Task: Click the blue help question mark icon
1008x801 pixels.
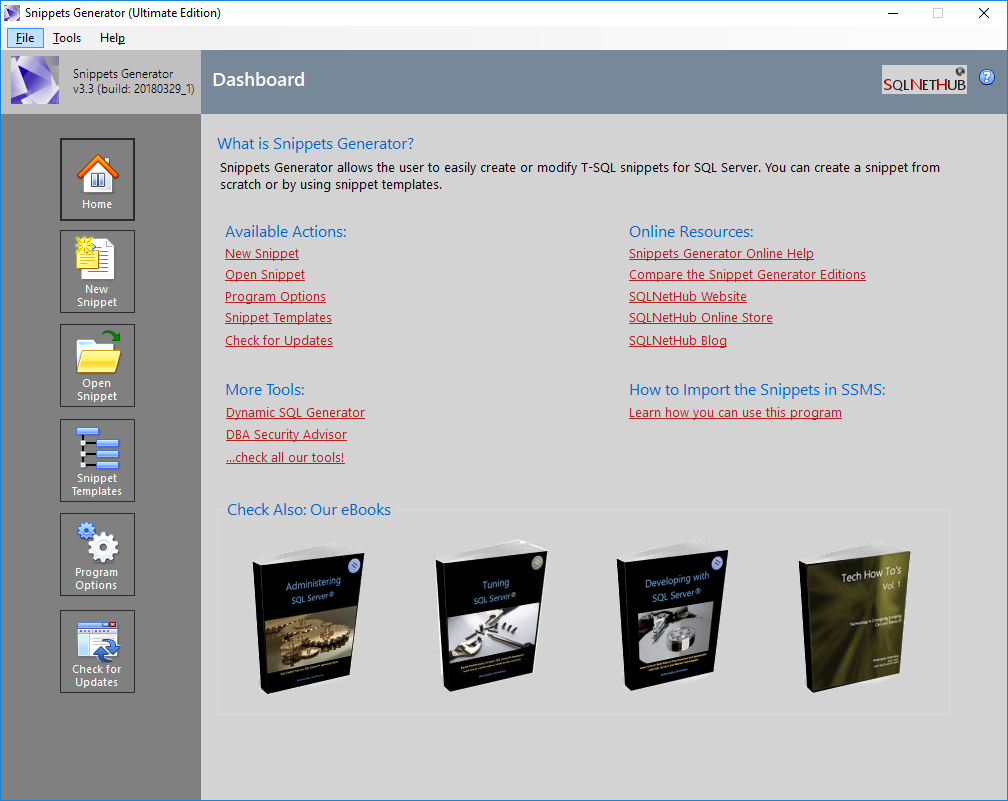Action: 986,77
